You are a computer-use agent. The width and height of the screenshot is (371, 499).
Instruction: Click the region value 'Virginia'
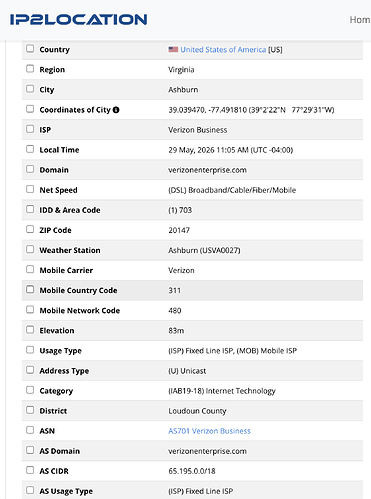click(x=181, y=70)
